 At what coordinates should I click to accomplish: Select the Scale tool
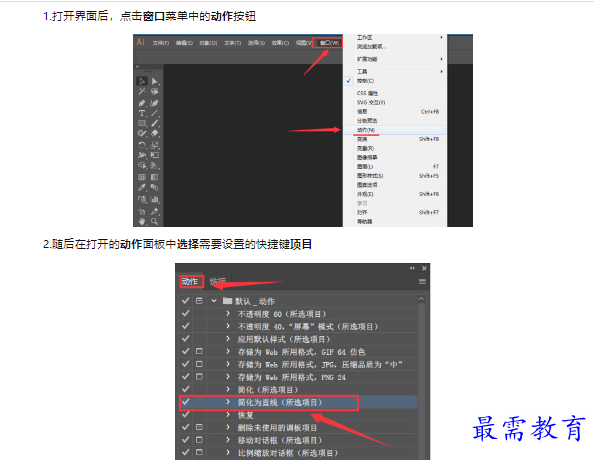pos(155,145)
